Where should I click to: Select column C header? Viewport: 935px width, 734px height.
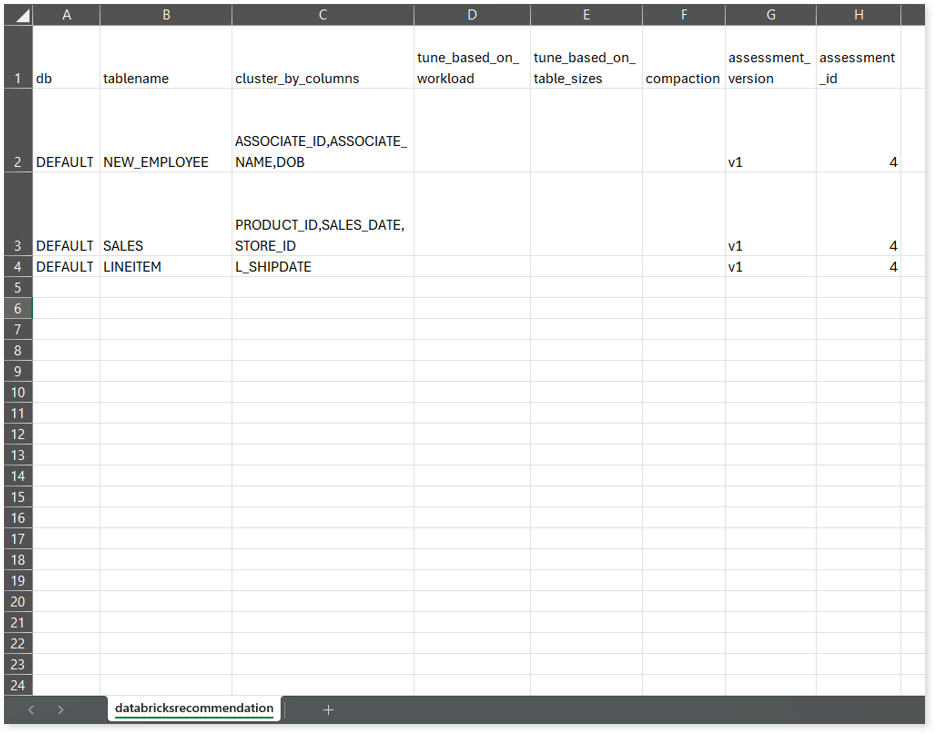coord(323,15)
